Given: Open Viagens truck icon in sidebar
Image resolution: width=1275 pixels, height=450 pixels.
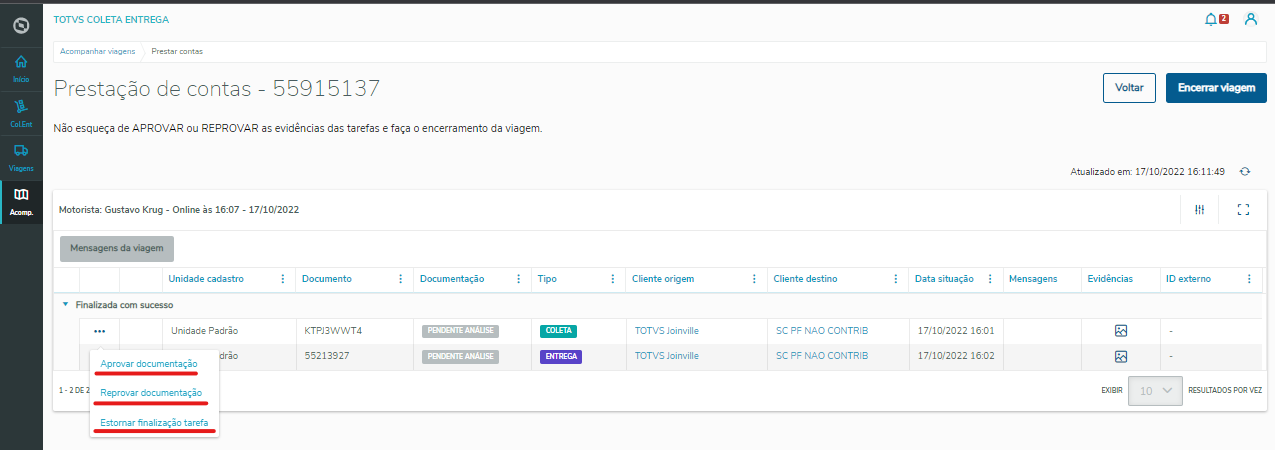Looking at the screenshot, I should coord(21,156).
